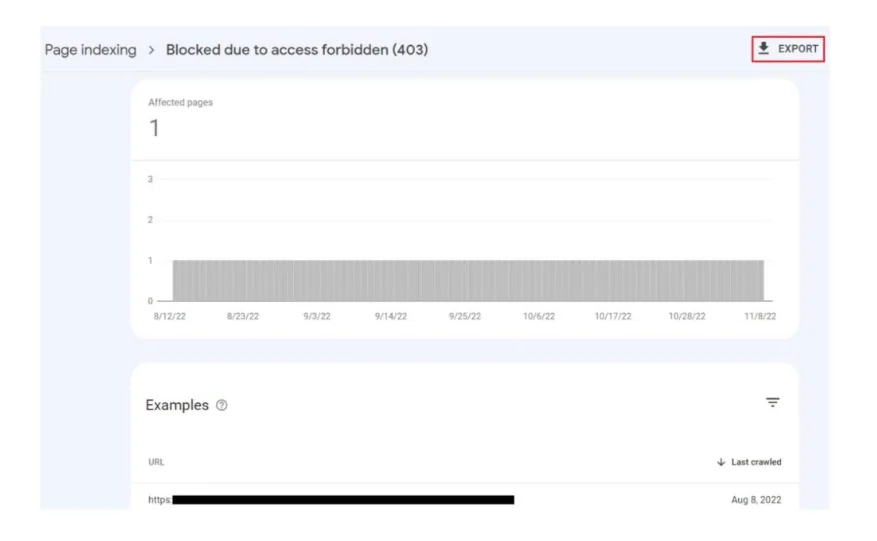Viewport: 877px width, 541px height.
Task: Open the filter rows icon
Action: (x=772, y=402)
